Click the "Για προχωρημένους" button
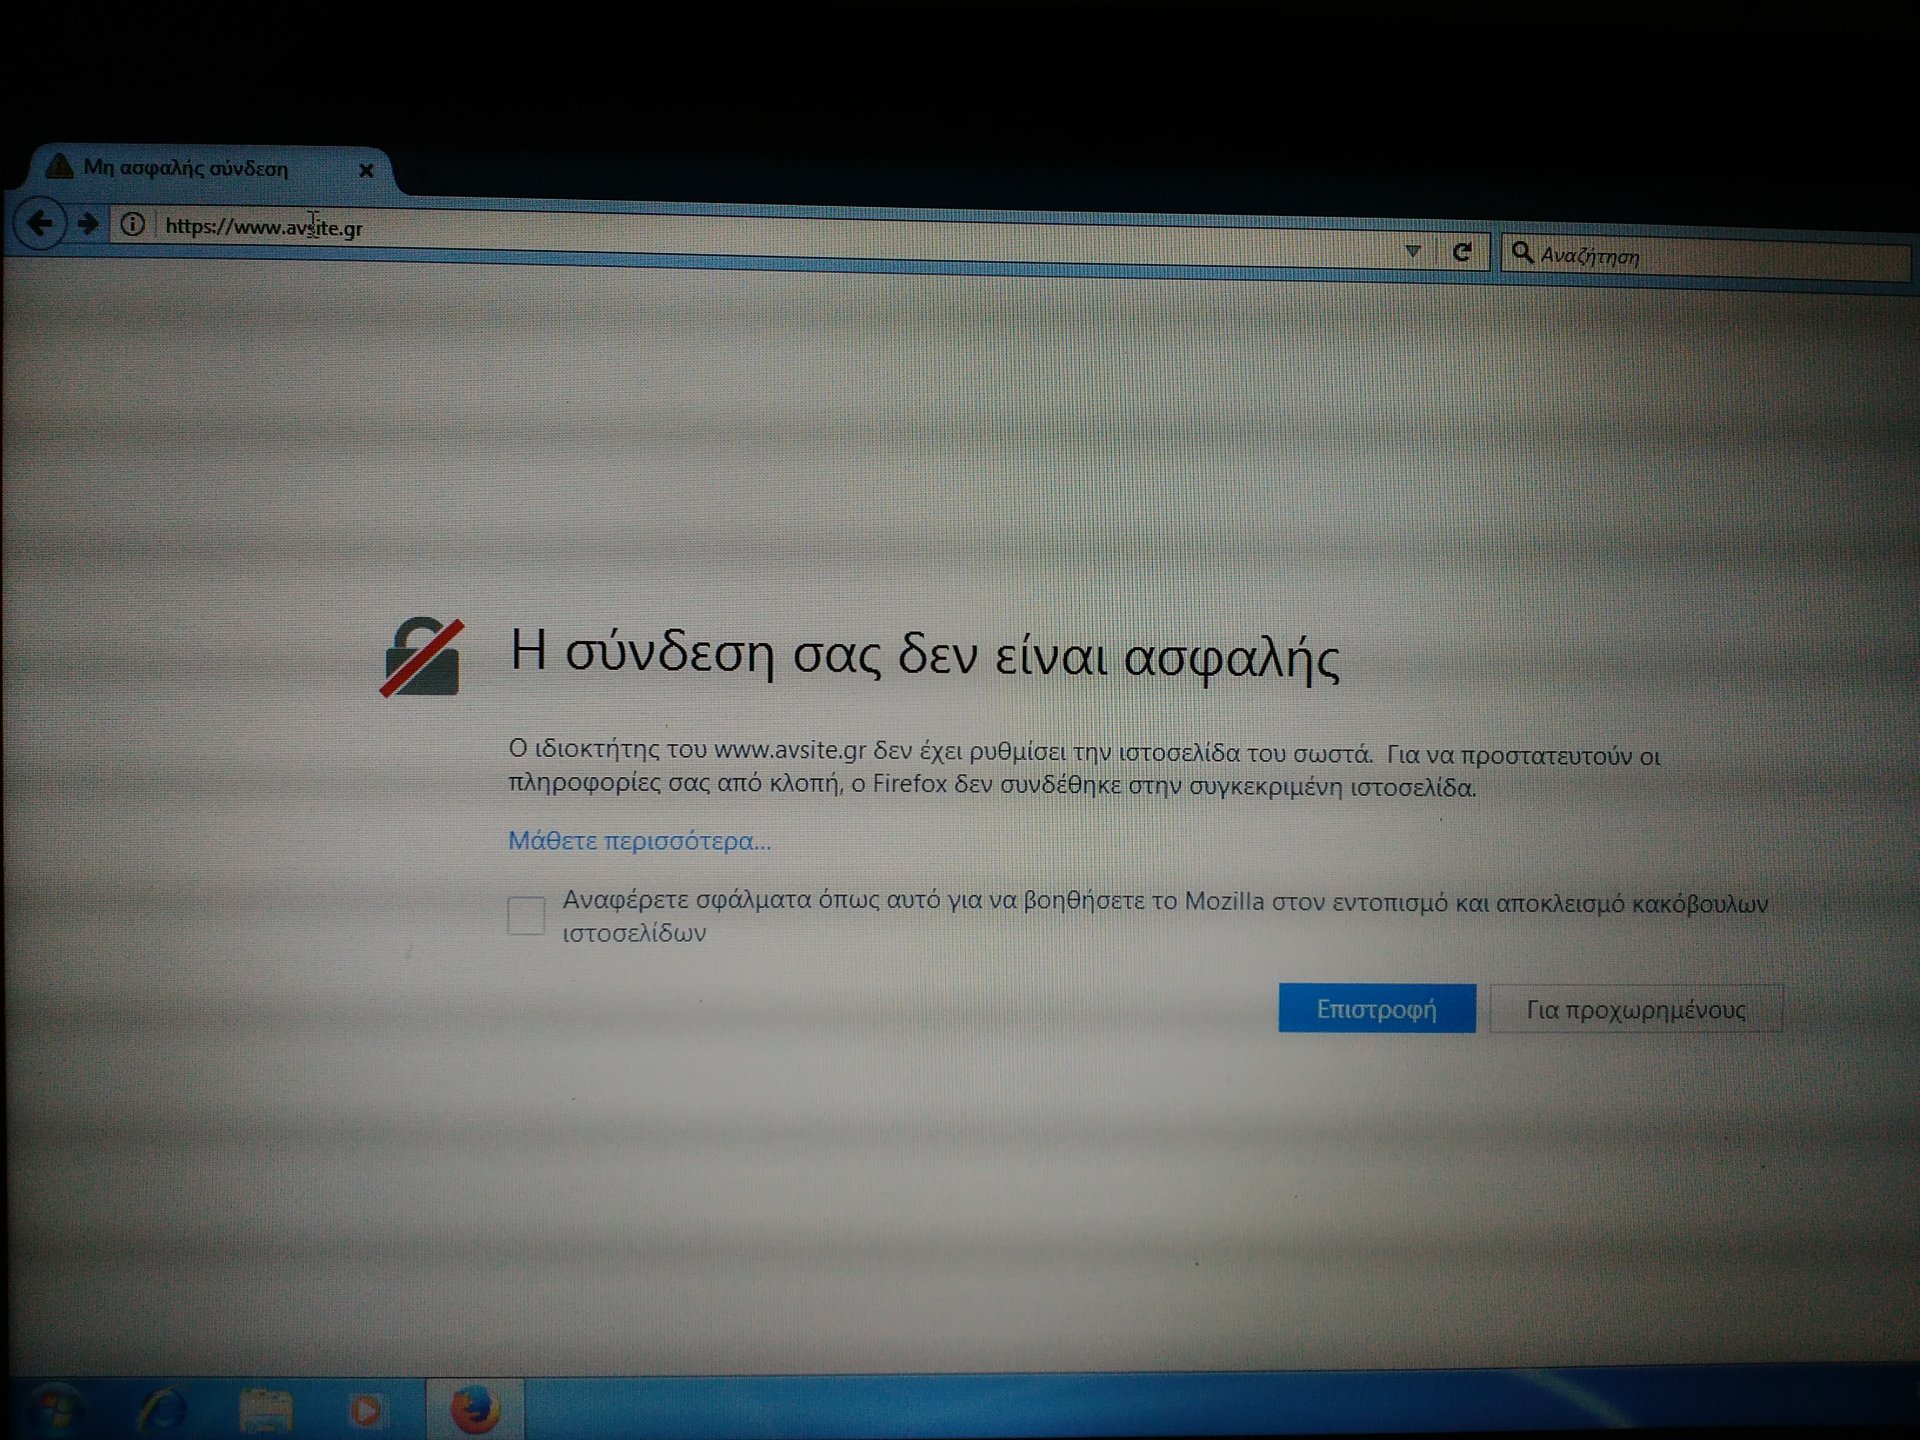 [1635, 1009]
